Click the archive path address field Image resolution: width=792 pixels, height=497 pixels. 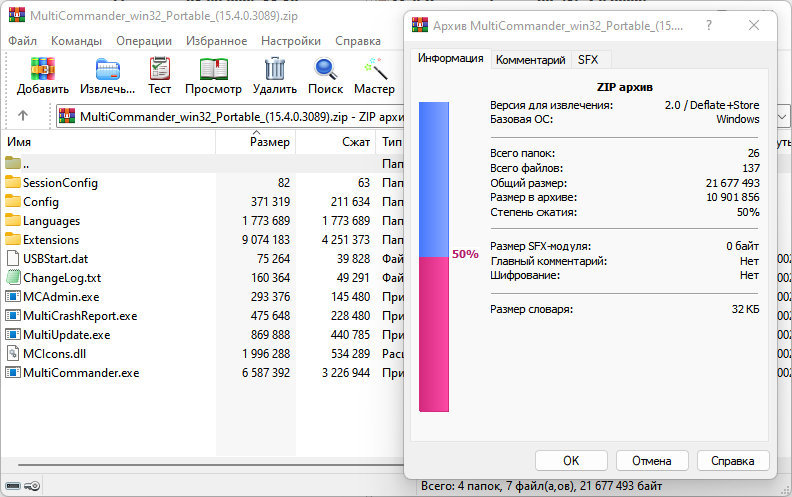coord(230,116)
